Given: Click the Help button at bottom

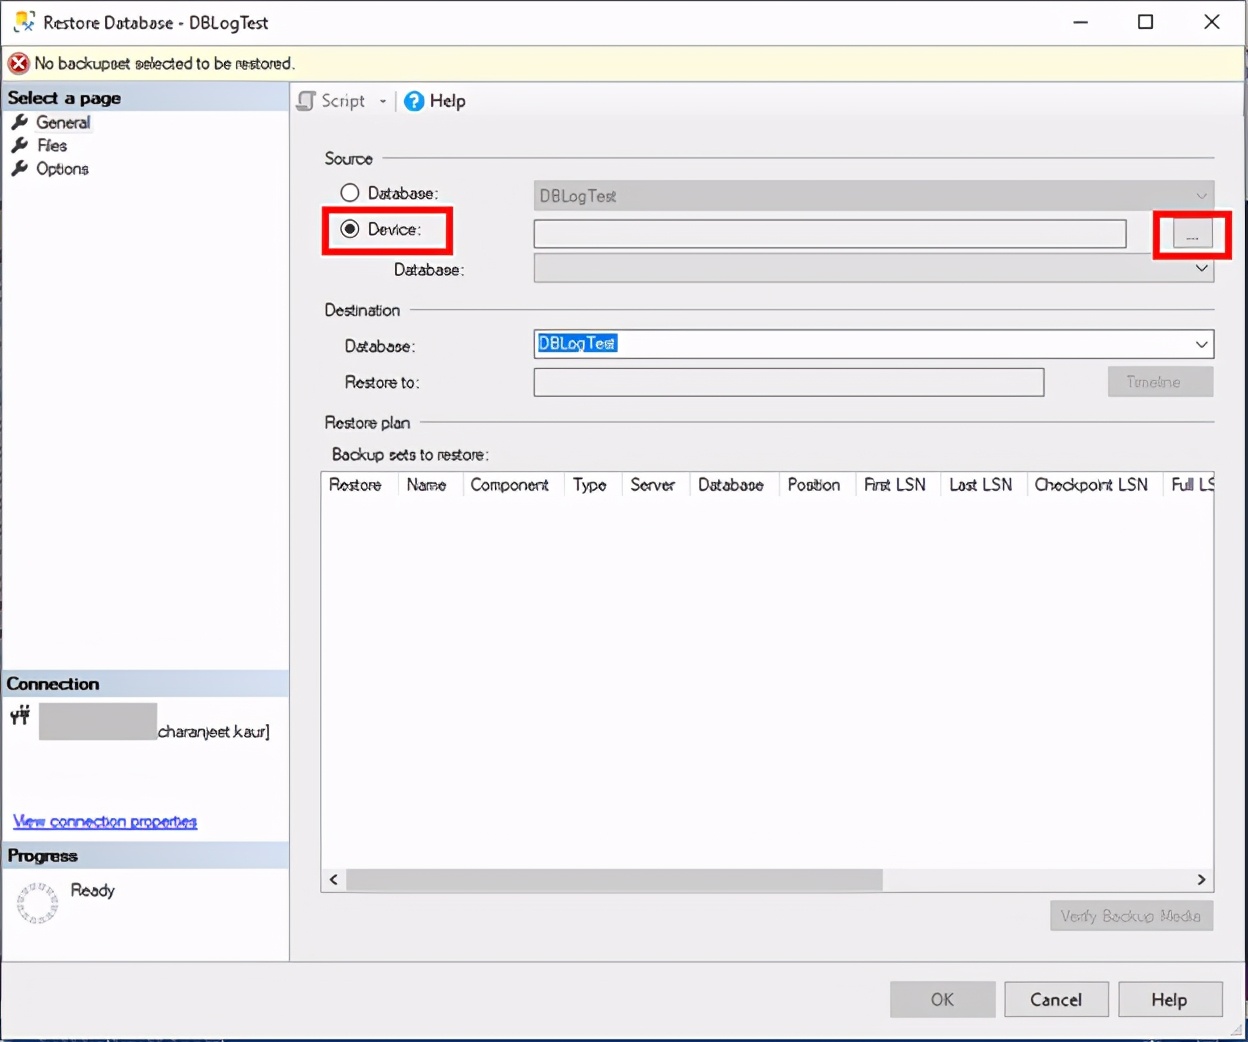Looking at the screenshot, I should pyautogui.click(x=1170, y=999).
